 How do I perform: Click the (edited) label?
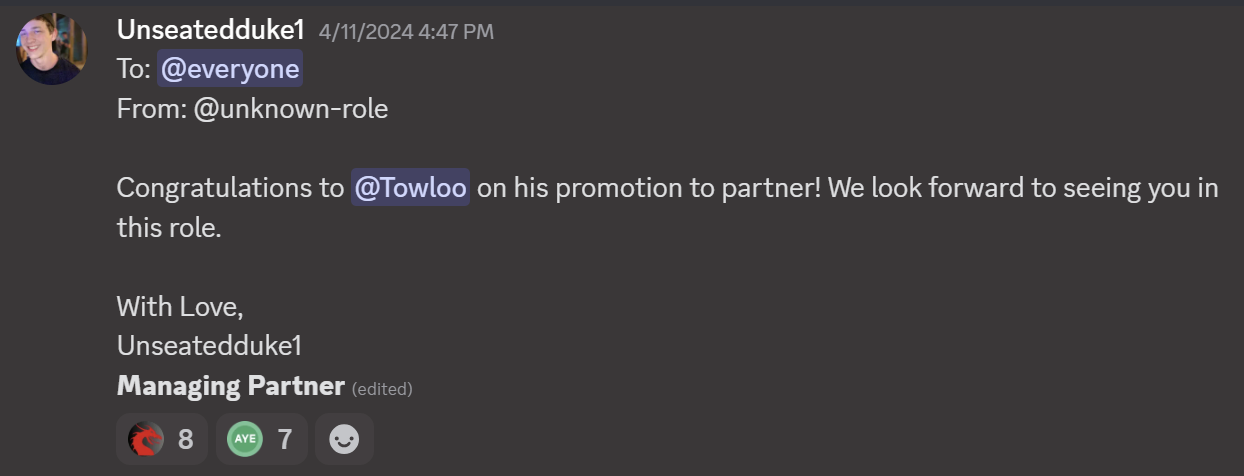coord(382,388)
